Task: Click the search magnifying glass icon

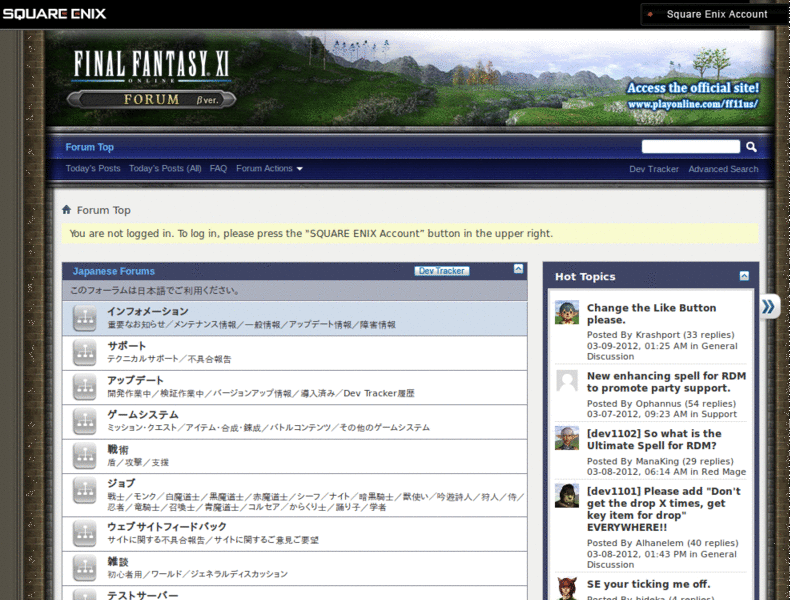Action: click(x=751, y=146)
